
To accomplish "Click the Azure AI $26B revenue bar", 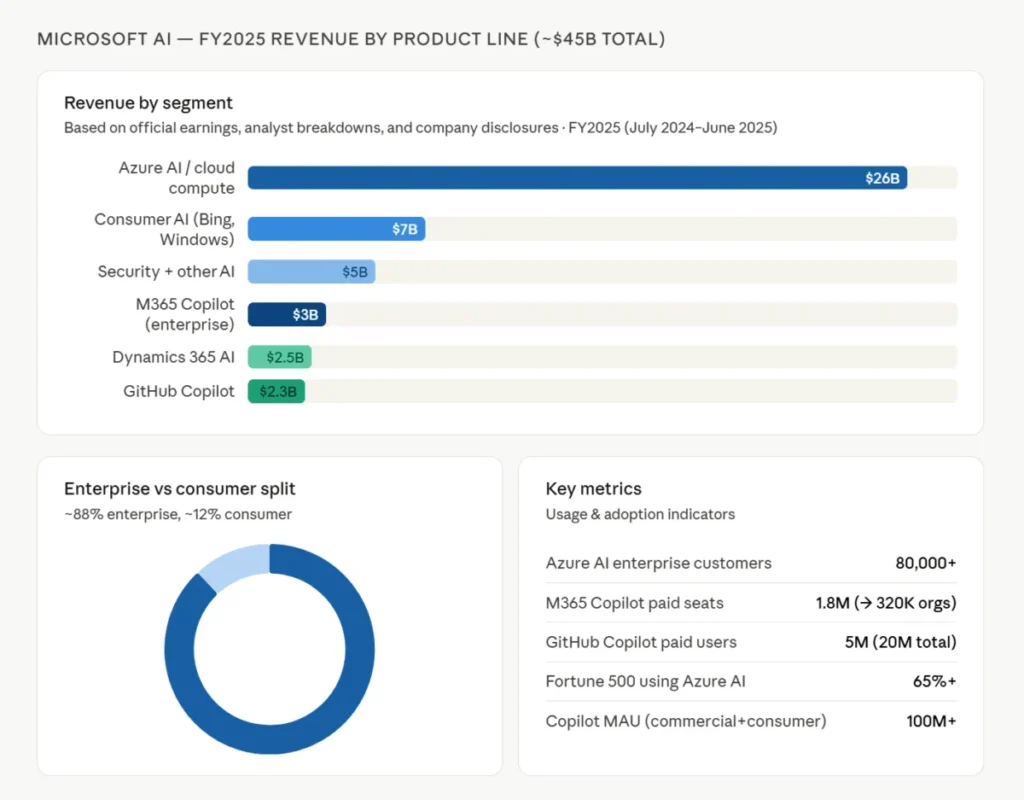I will 577,178.
